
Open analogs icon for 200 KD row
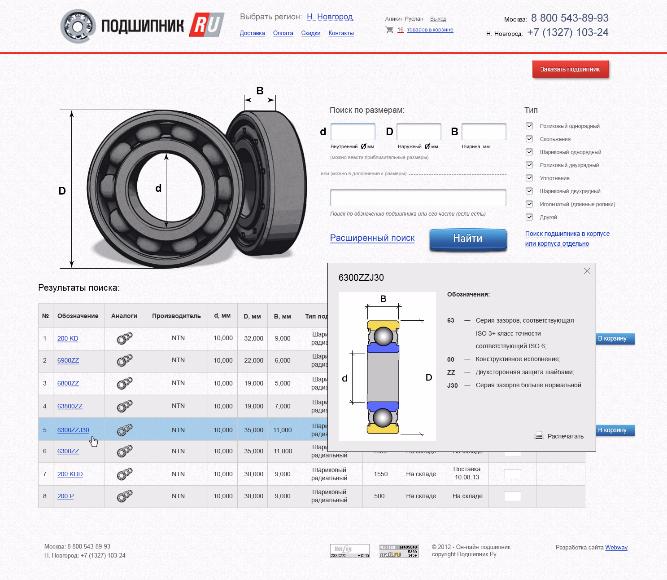(124, 339)
